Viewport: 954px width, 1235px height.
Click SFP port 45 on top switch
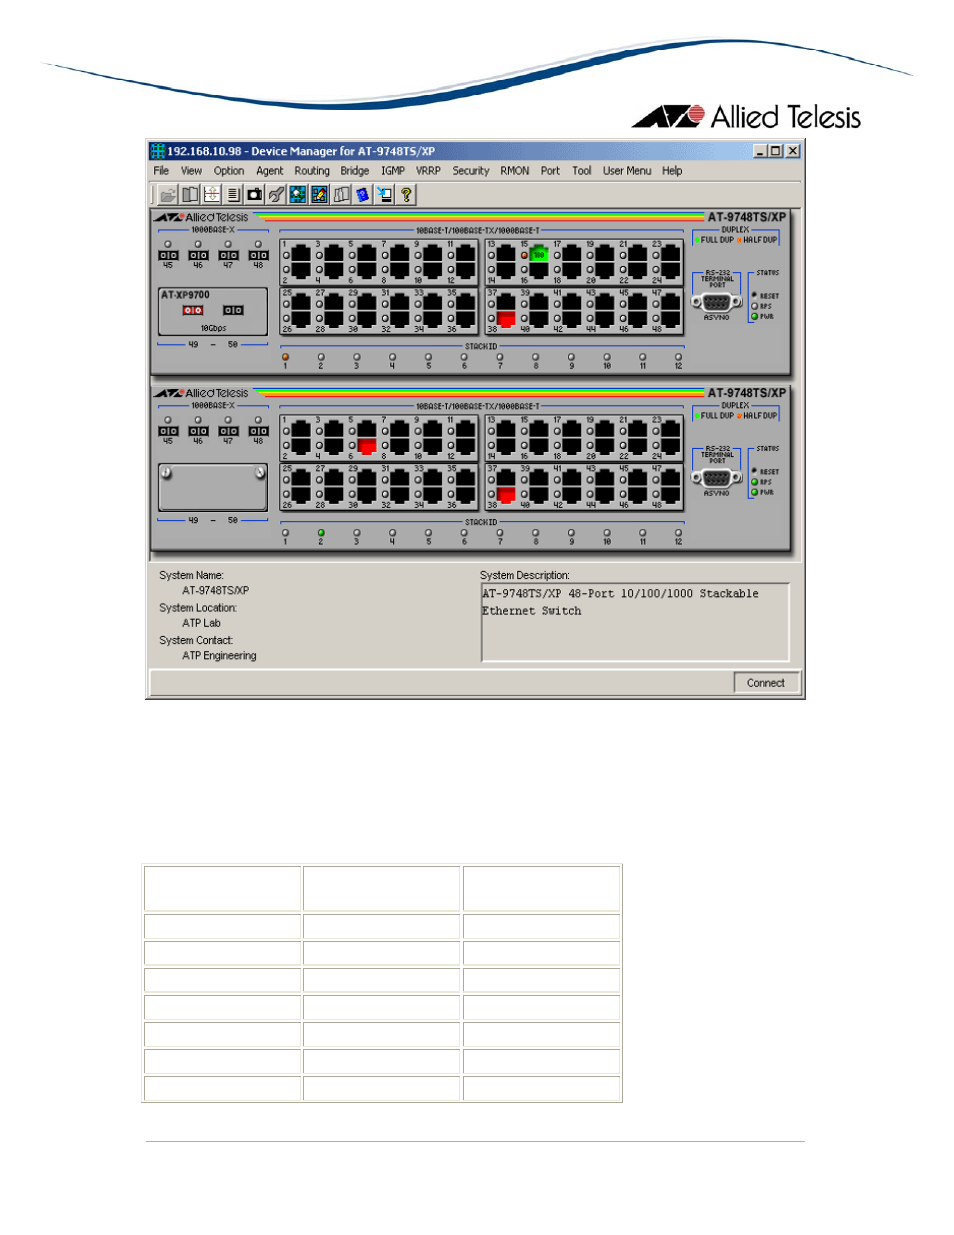(168, 255)
